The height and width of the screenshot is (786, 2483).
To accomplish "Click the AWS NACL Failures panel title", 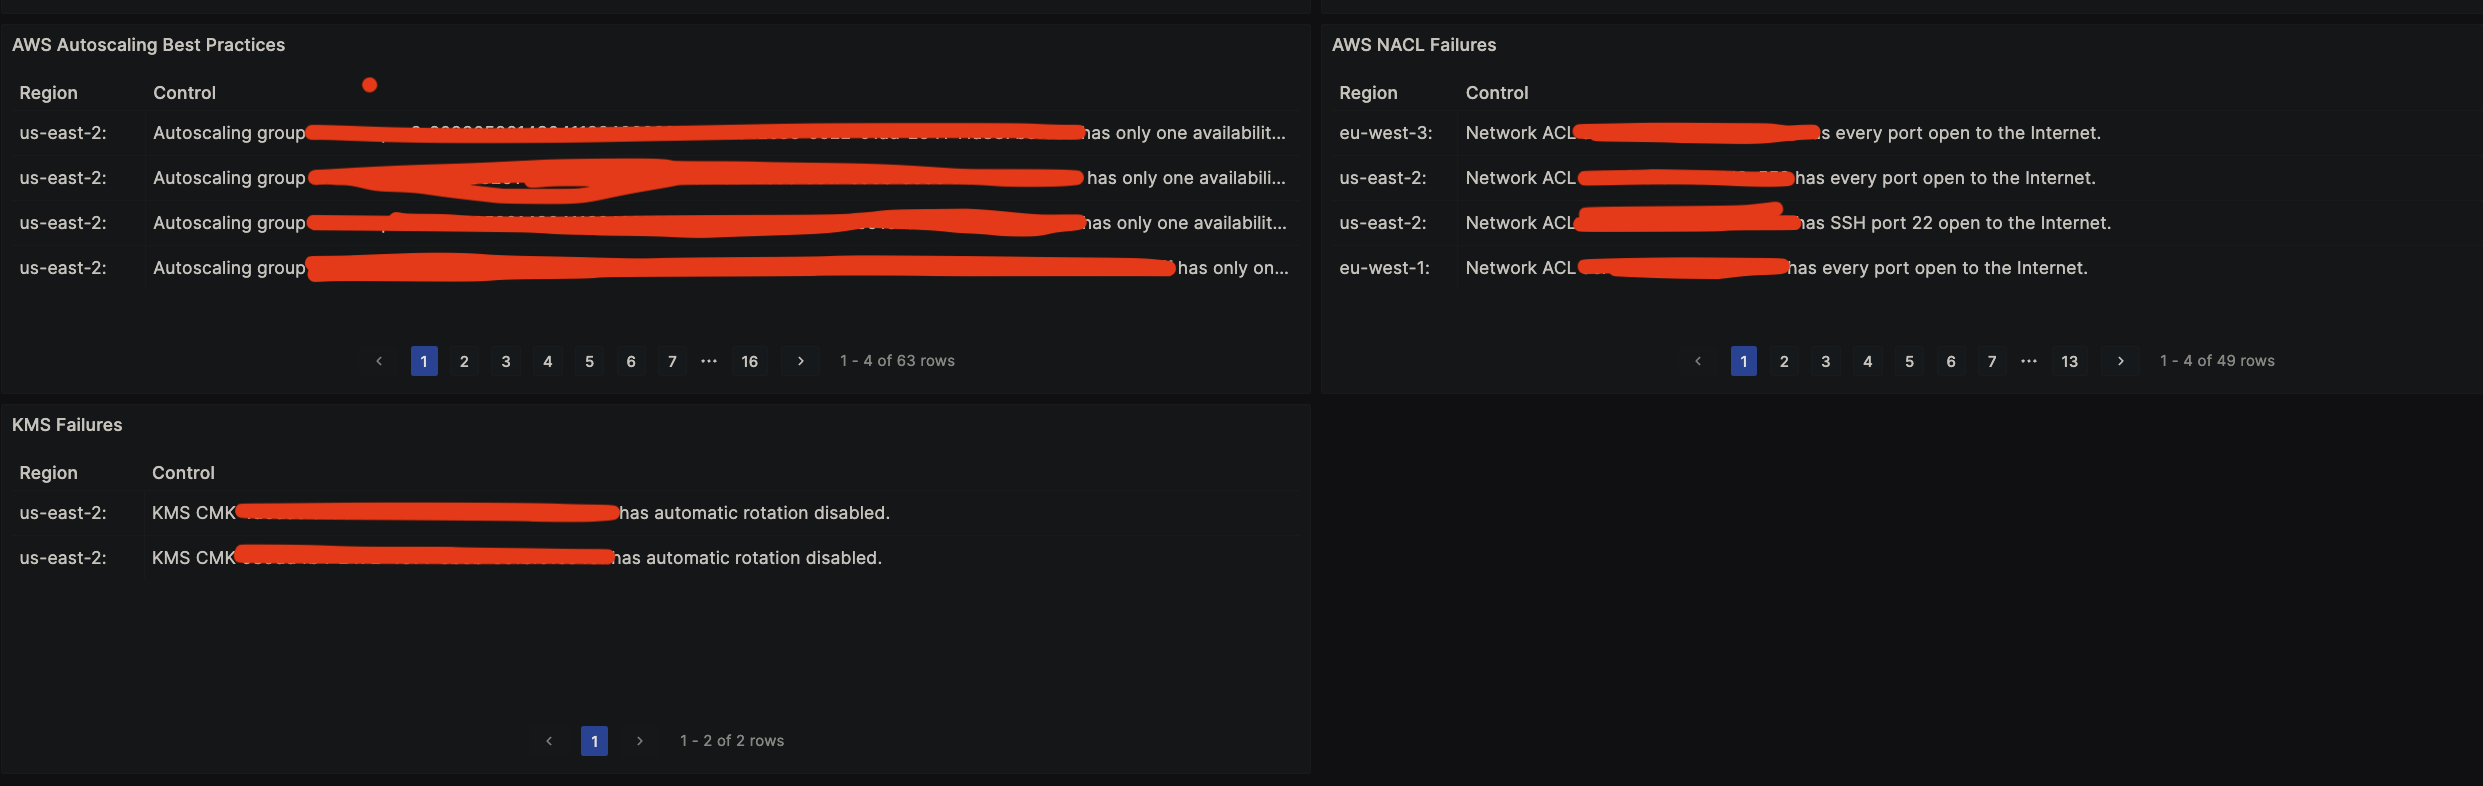I will (x=1413, y=45).
